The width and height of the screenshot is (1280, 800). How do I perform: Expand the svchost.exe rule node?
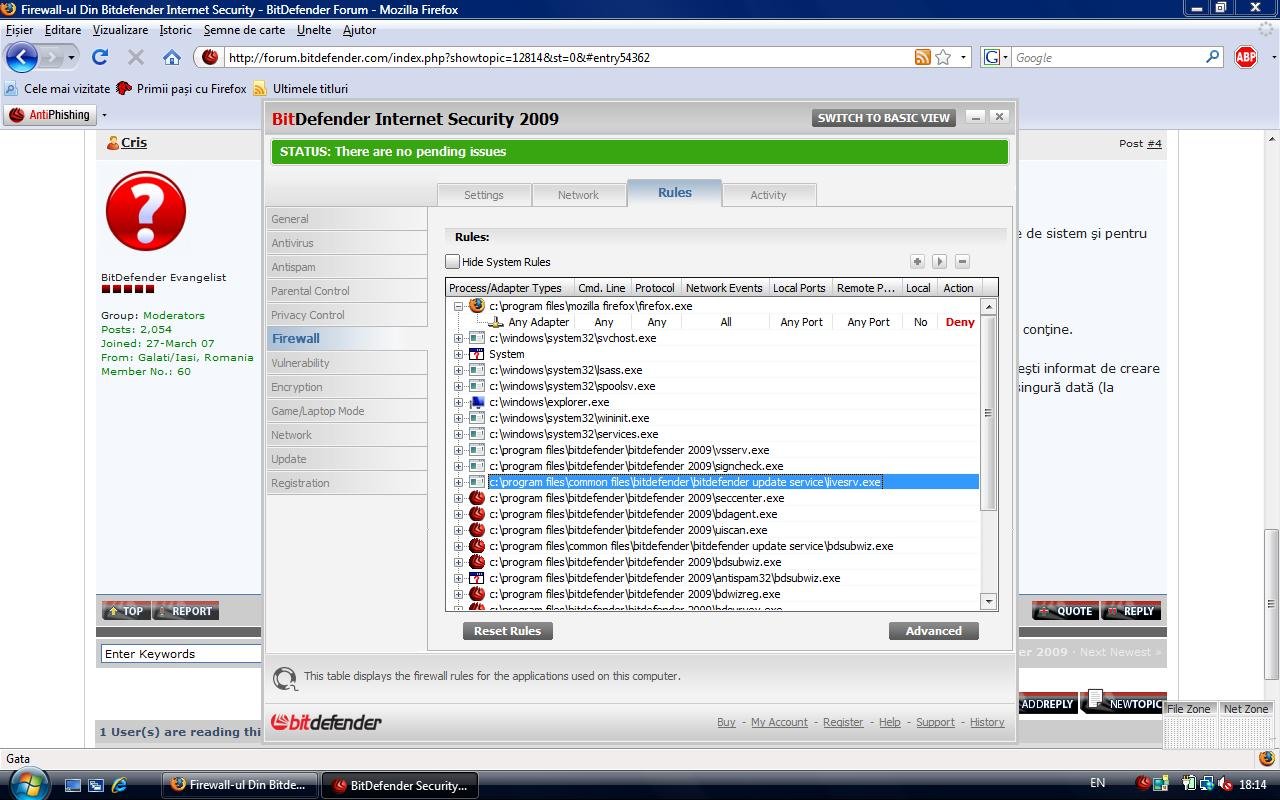click(458, 338)
